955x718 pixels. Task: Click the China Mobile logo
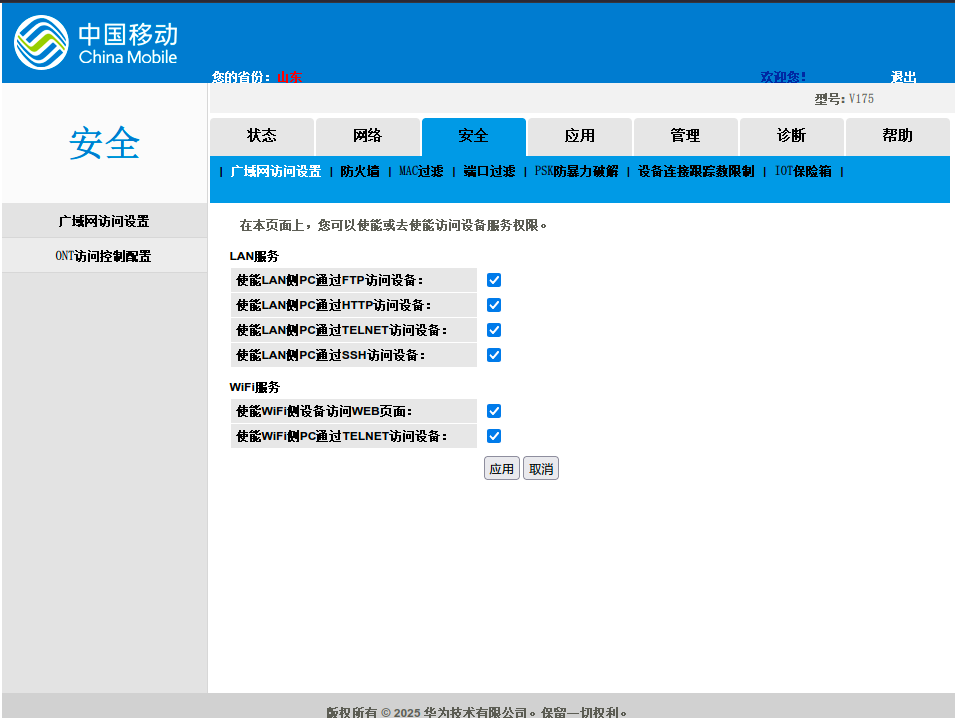tap(96, 44)
